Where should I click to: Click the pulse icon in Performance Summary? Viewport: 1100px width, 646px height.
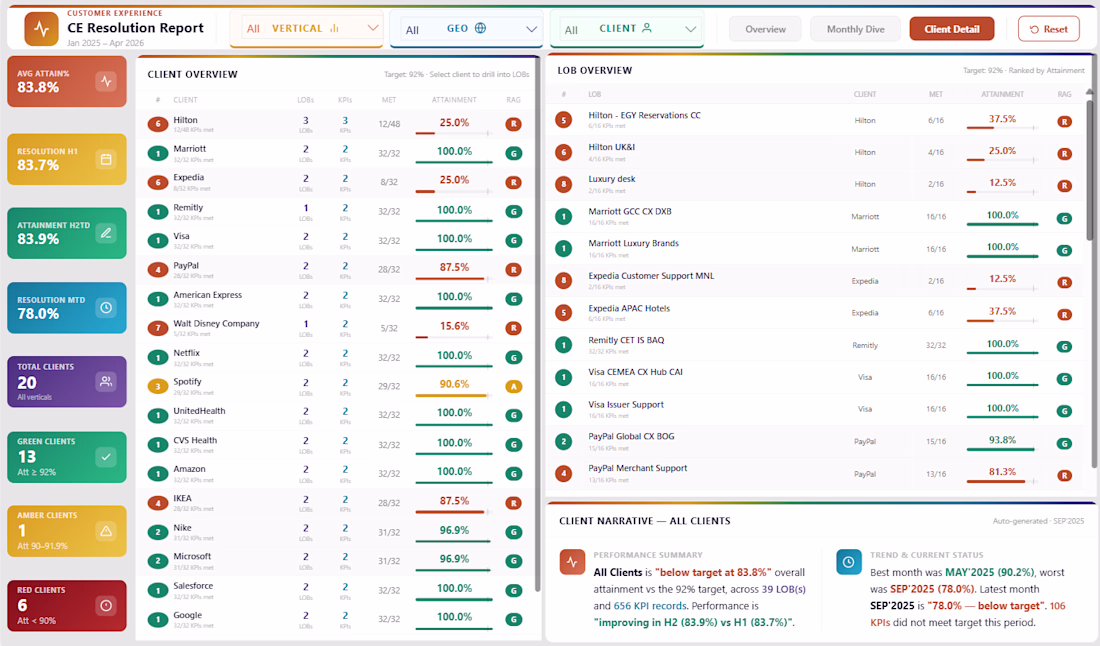(572, 562)
